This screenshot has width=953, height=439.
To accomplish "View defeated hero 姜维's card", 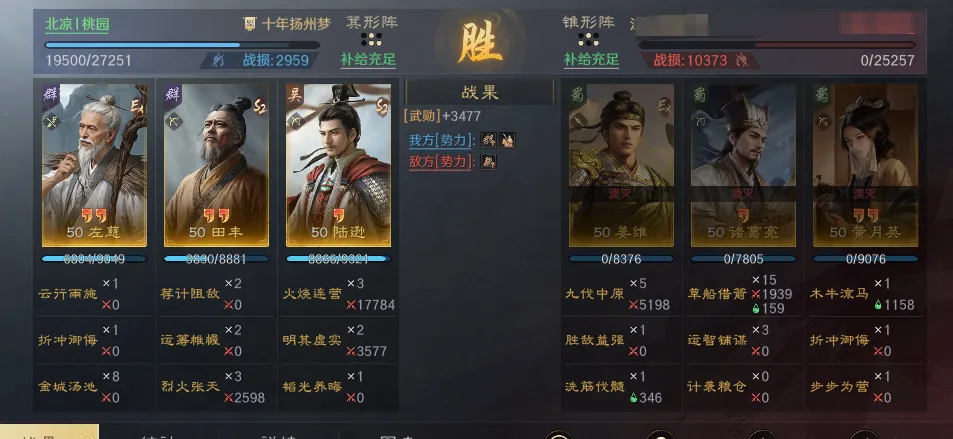I will [x=621, y=165].
